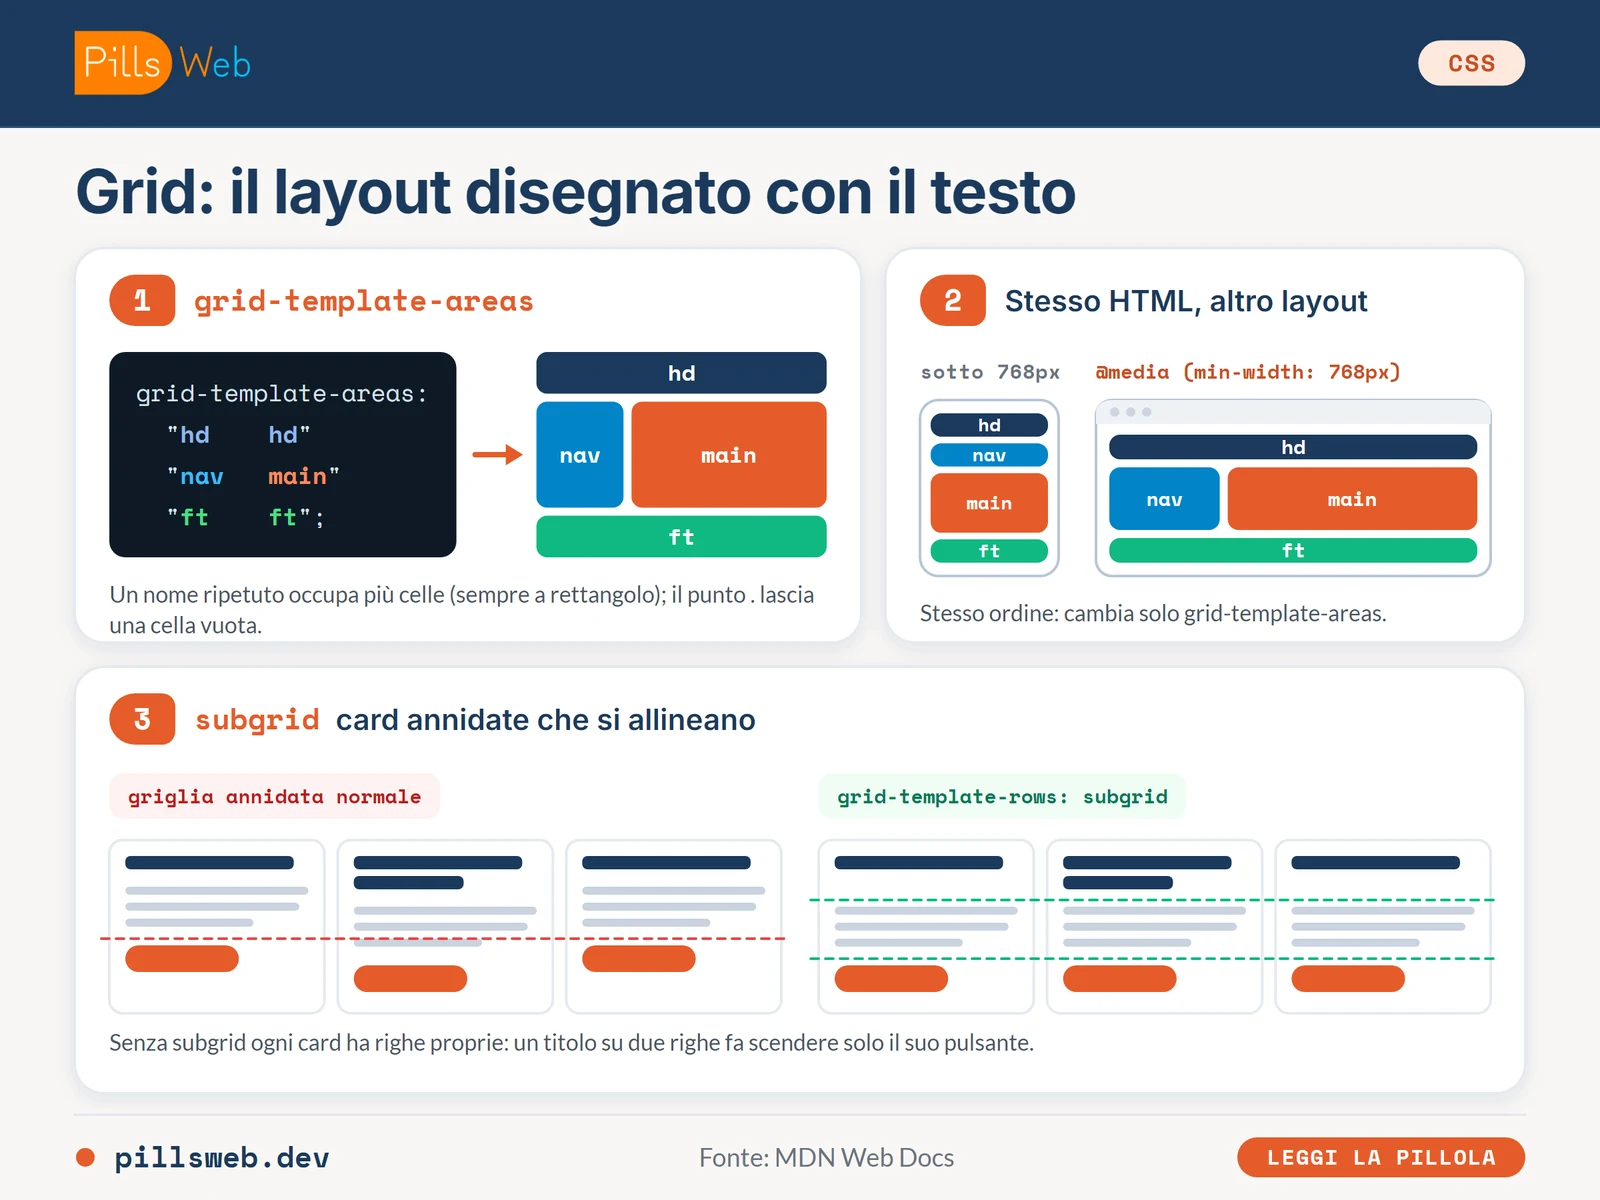Viewport: 1600px width, 1200px height.
Task: Click the Fonte: MDN Web Docs text
Action: 826,1157
